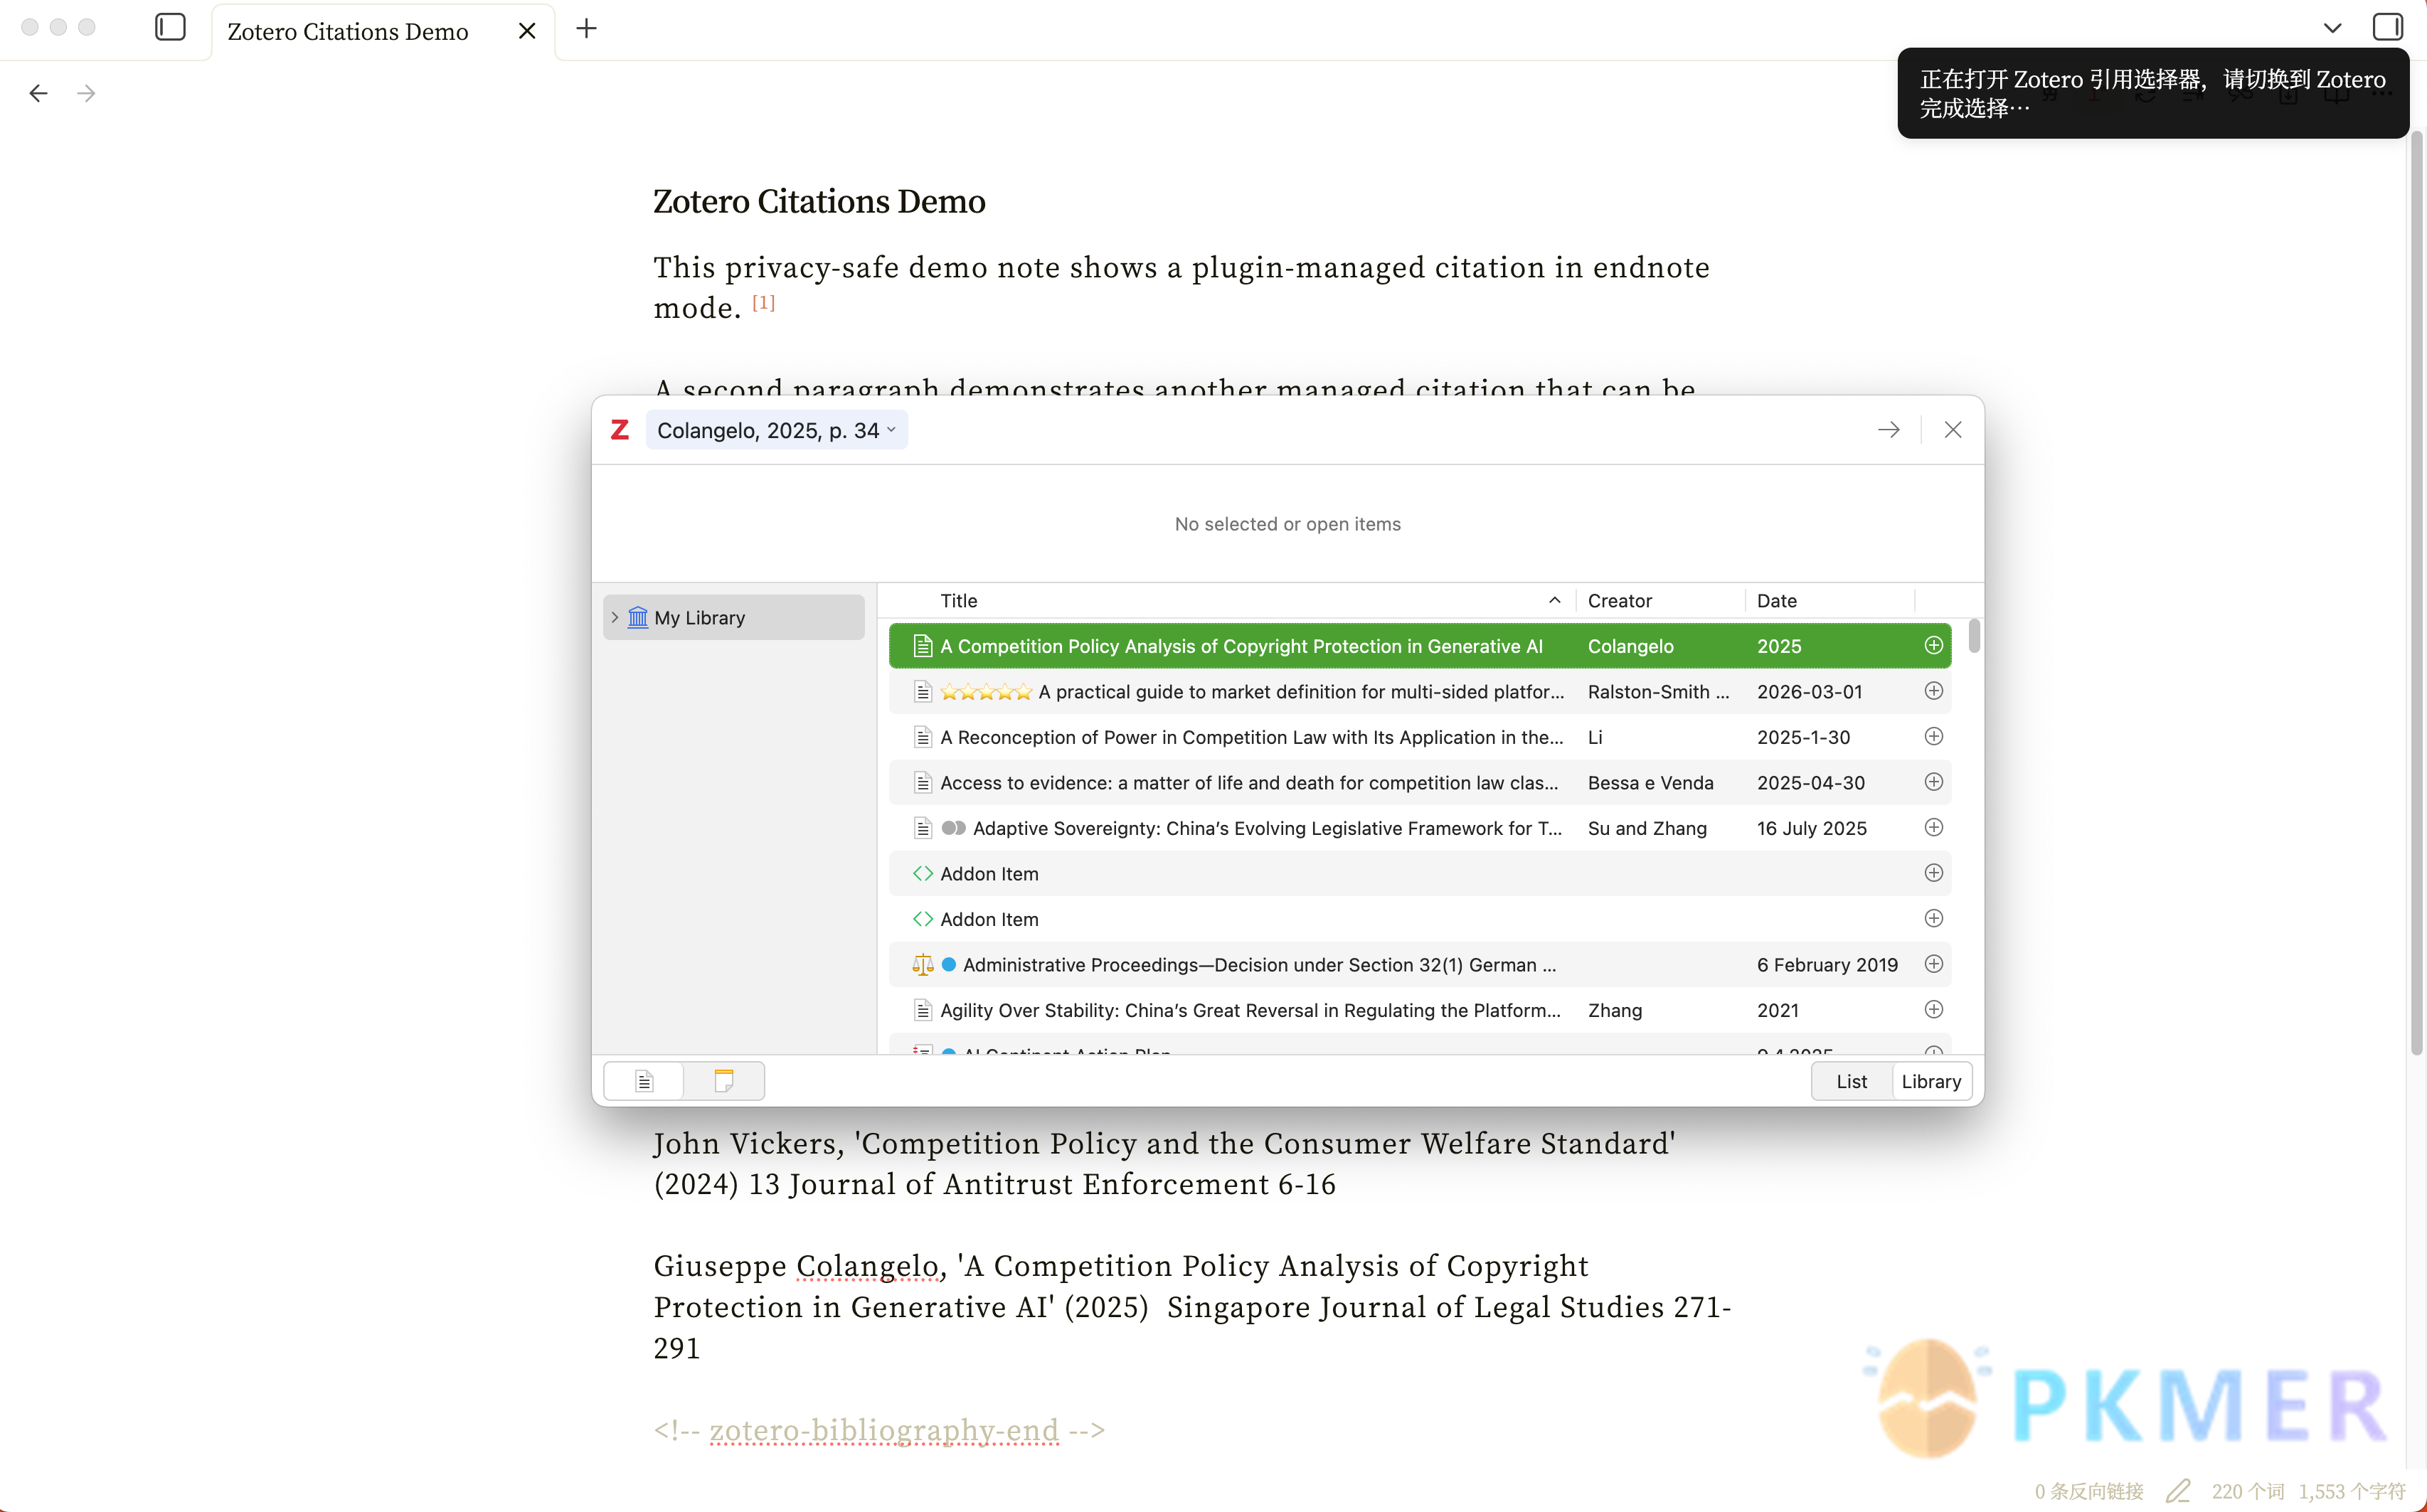Viewport: 2427px width, 1512px height.
Task: Select 'Access to evidence' row
Action: click(x=1420, y=782)
